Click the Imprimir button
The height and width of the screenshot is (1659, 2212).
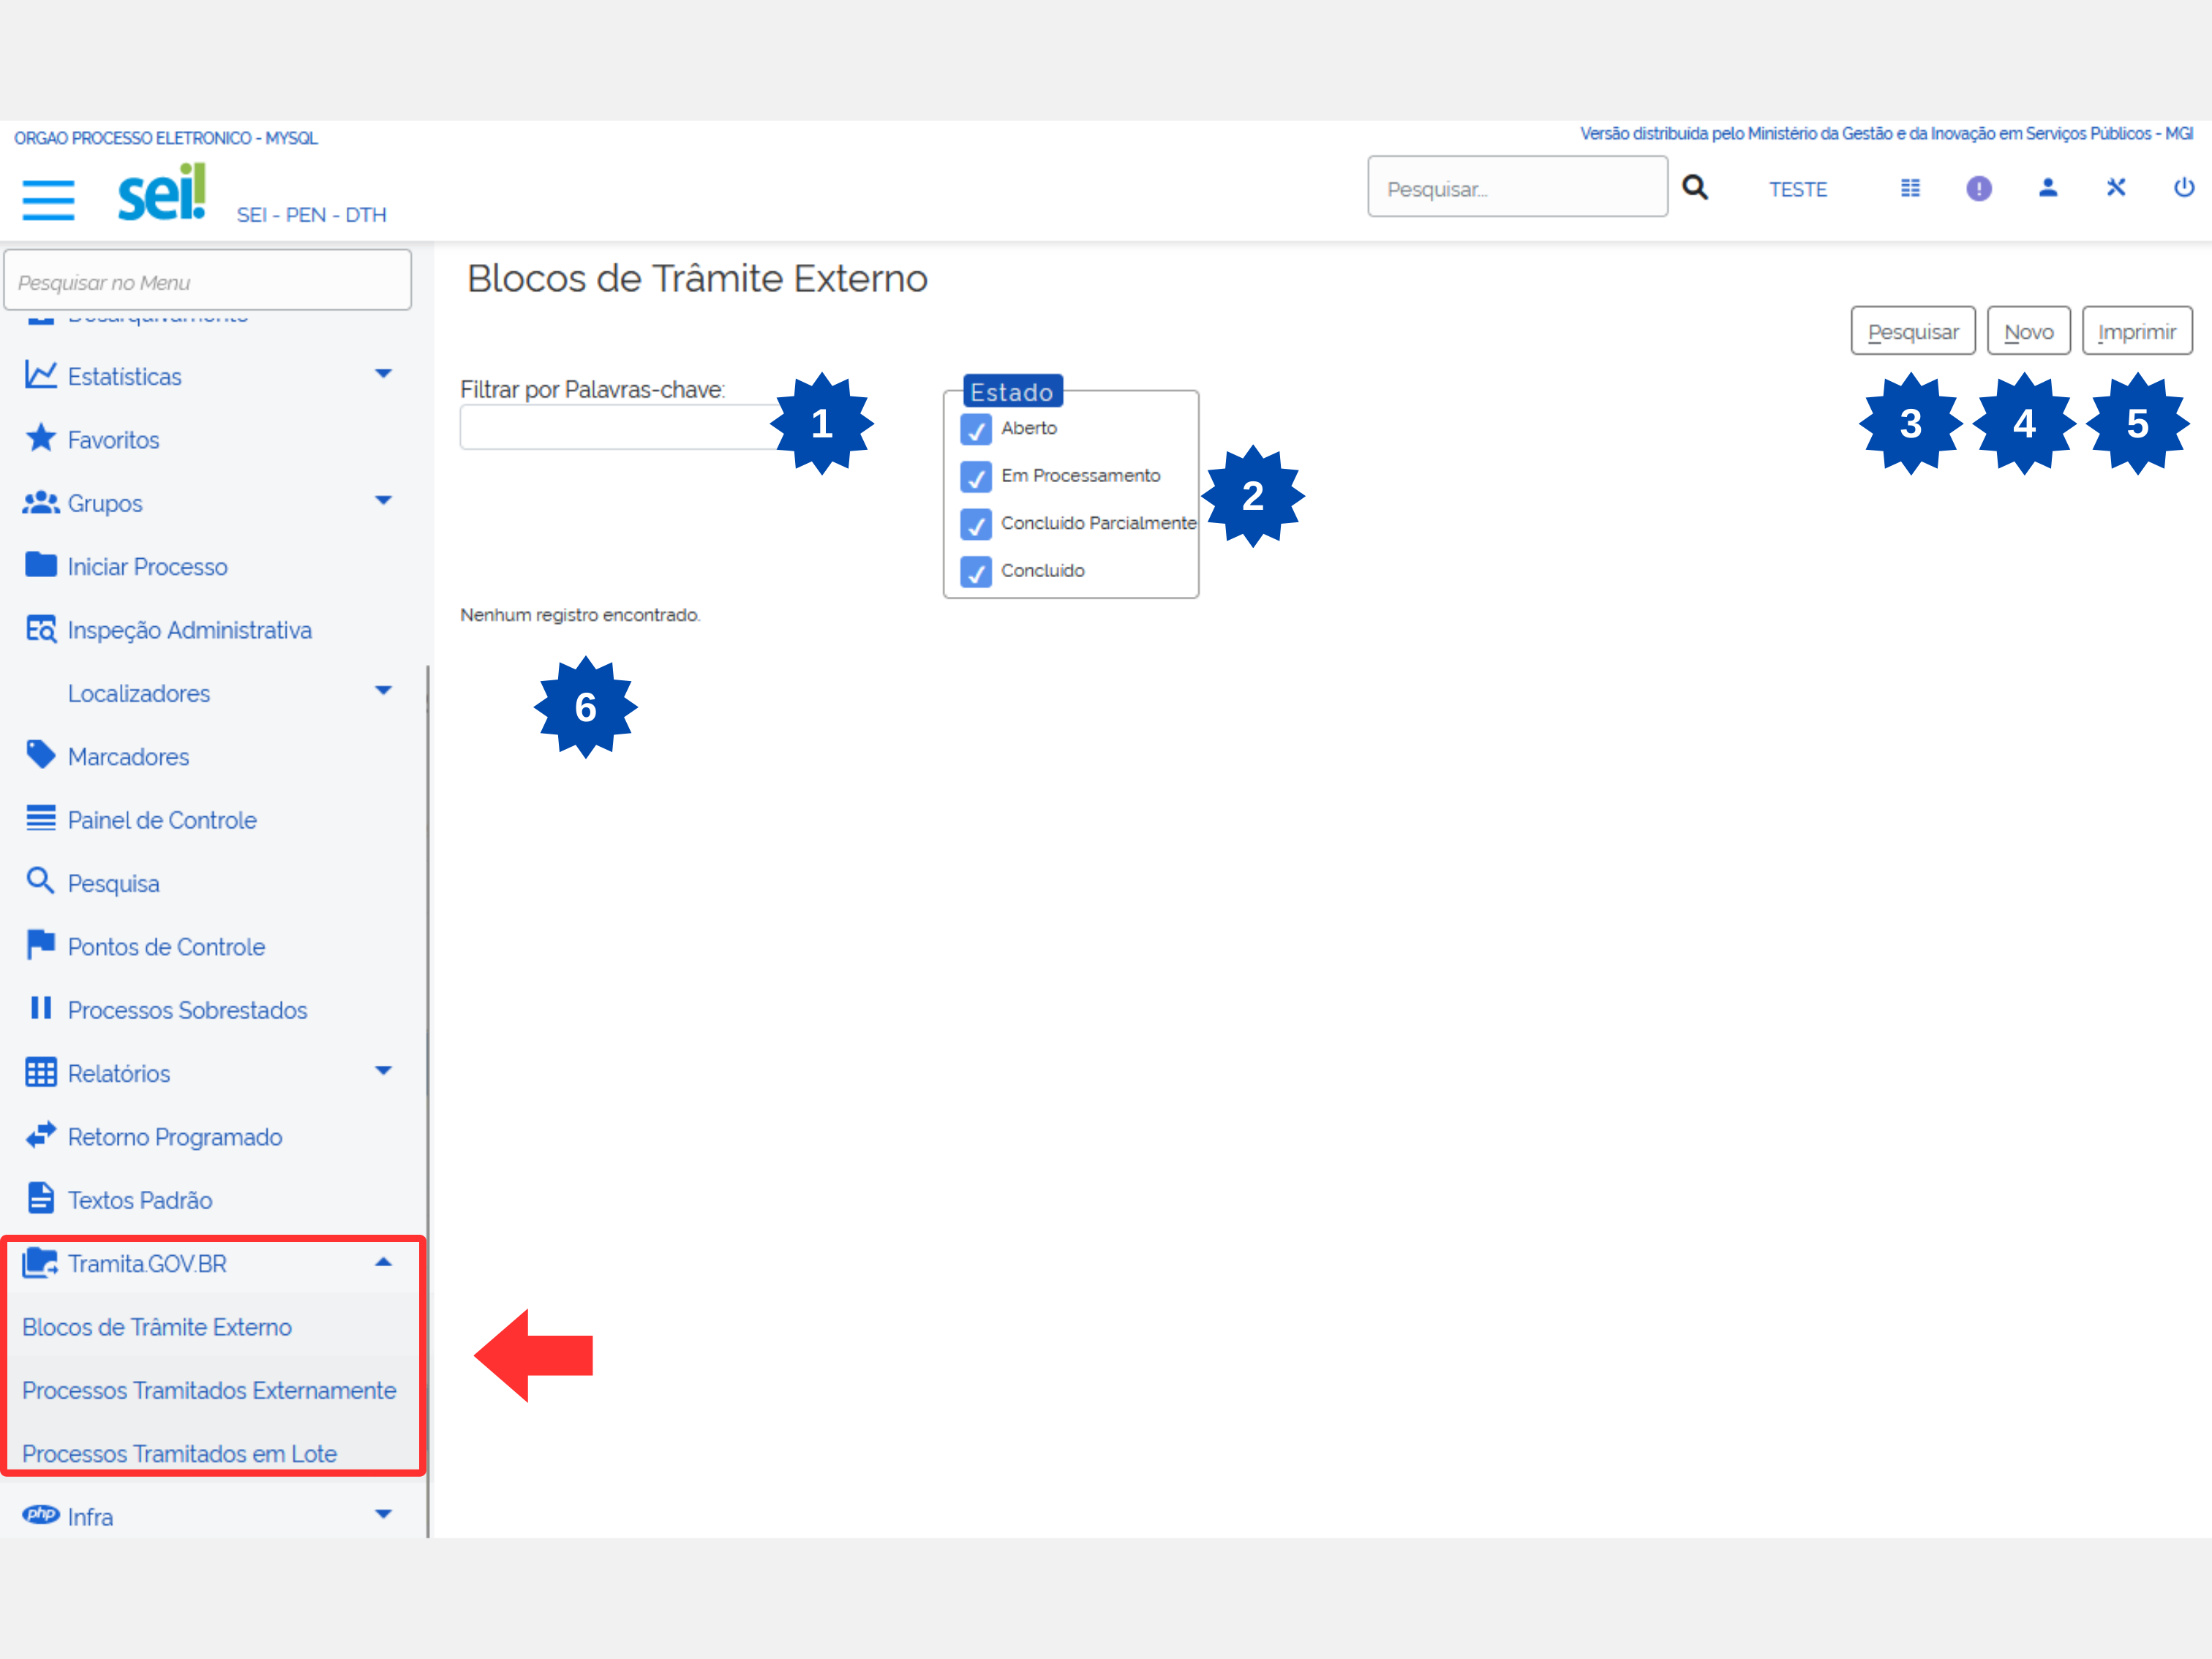coord(2136,331)
